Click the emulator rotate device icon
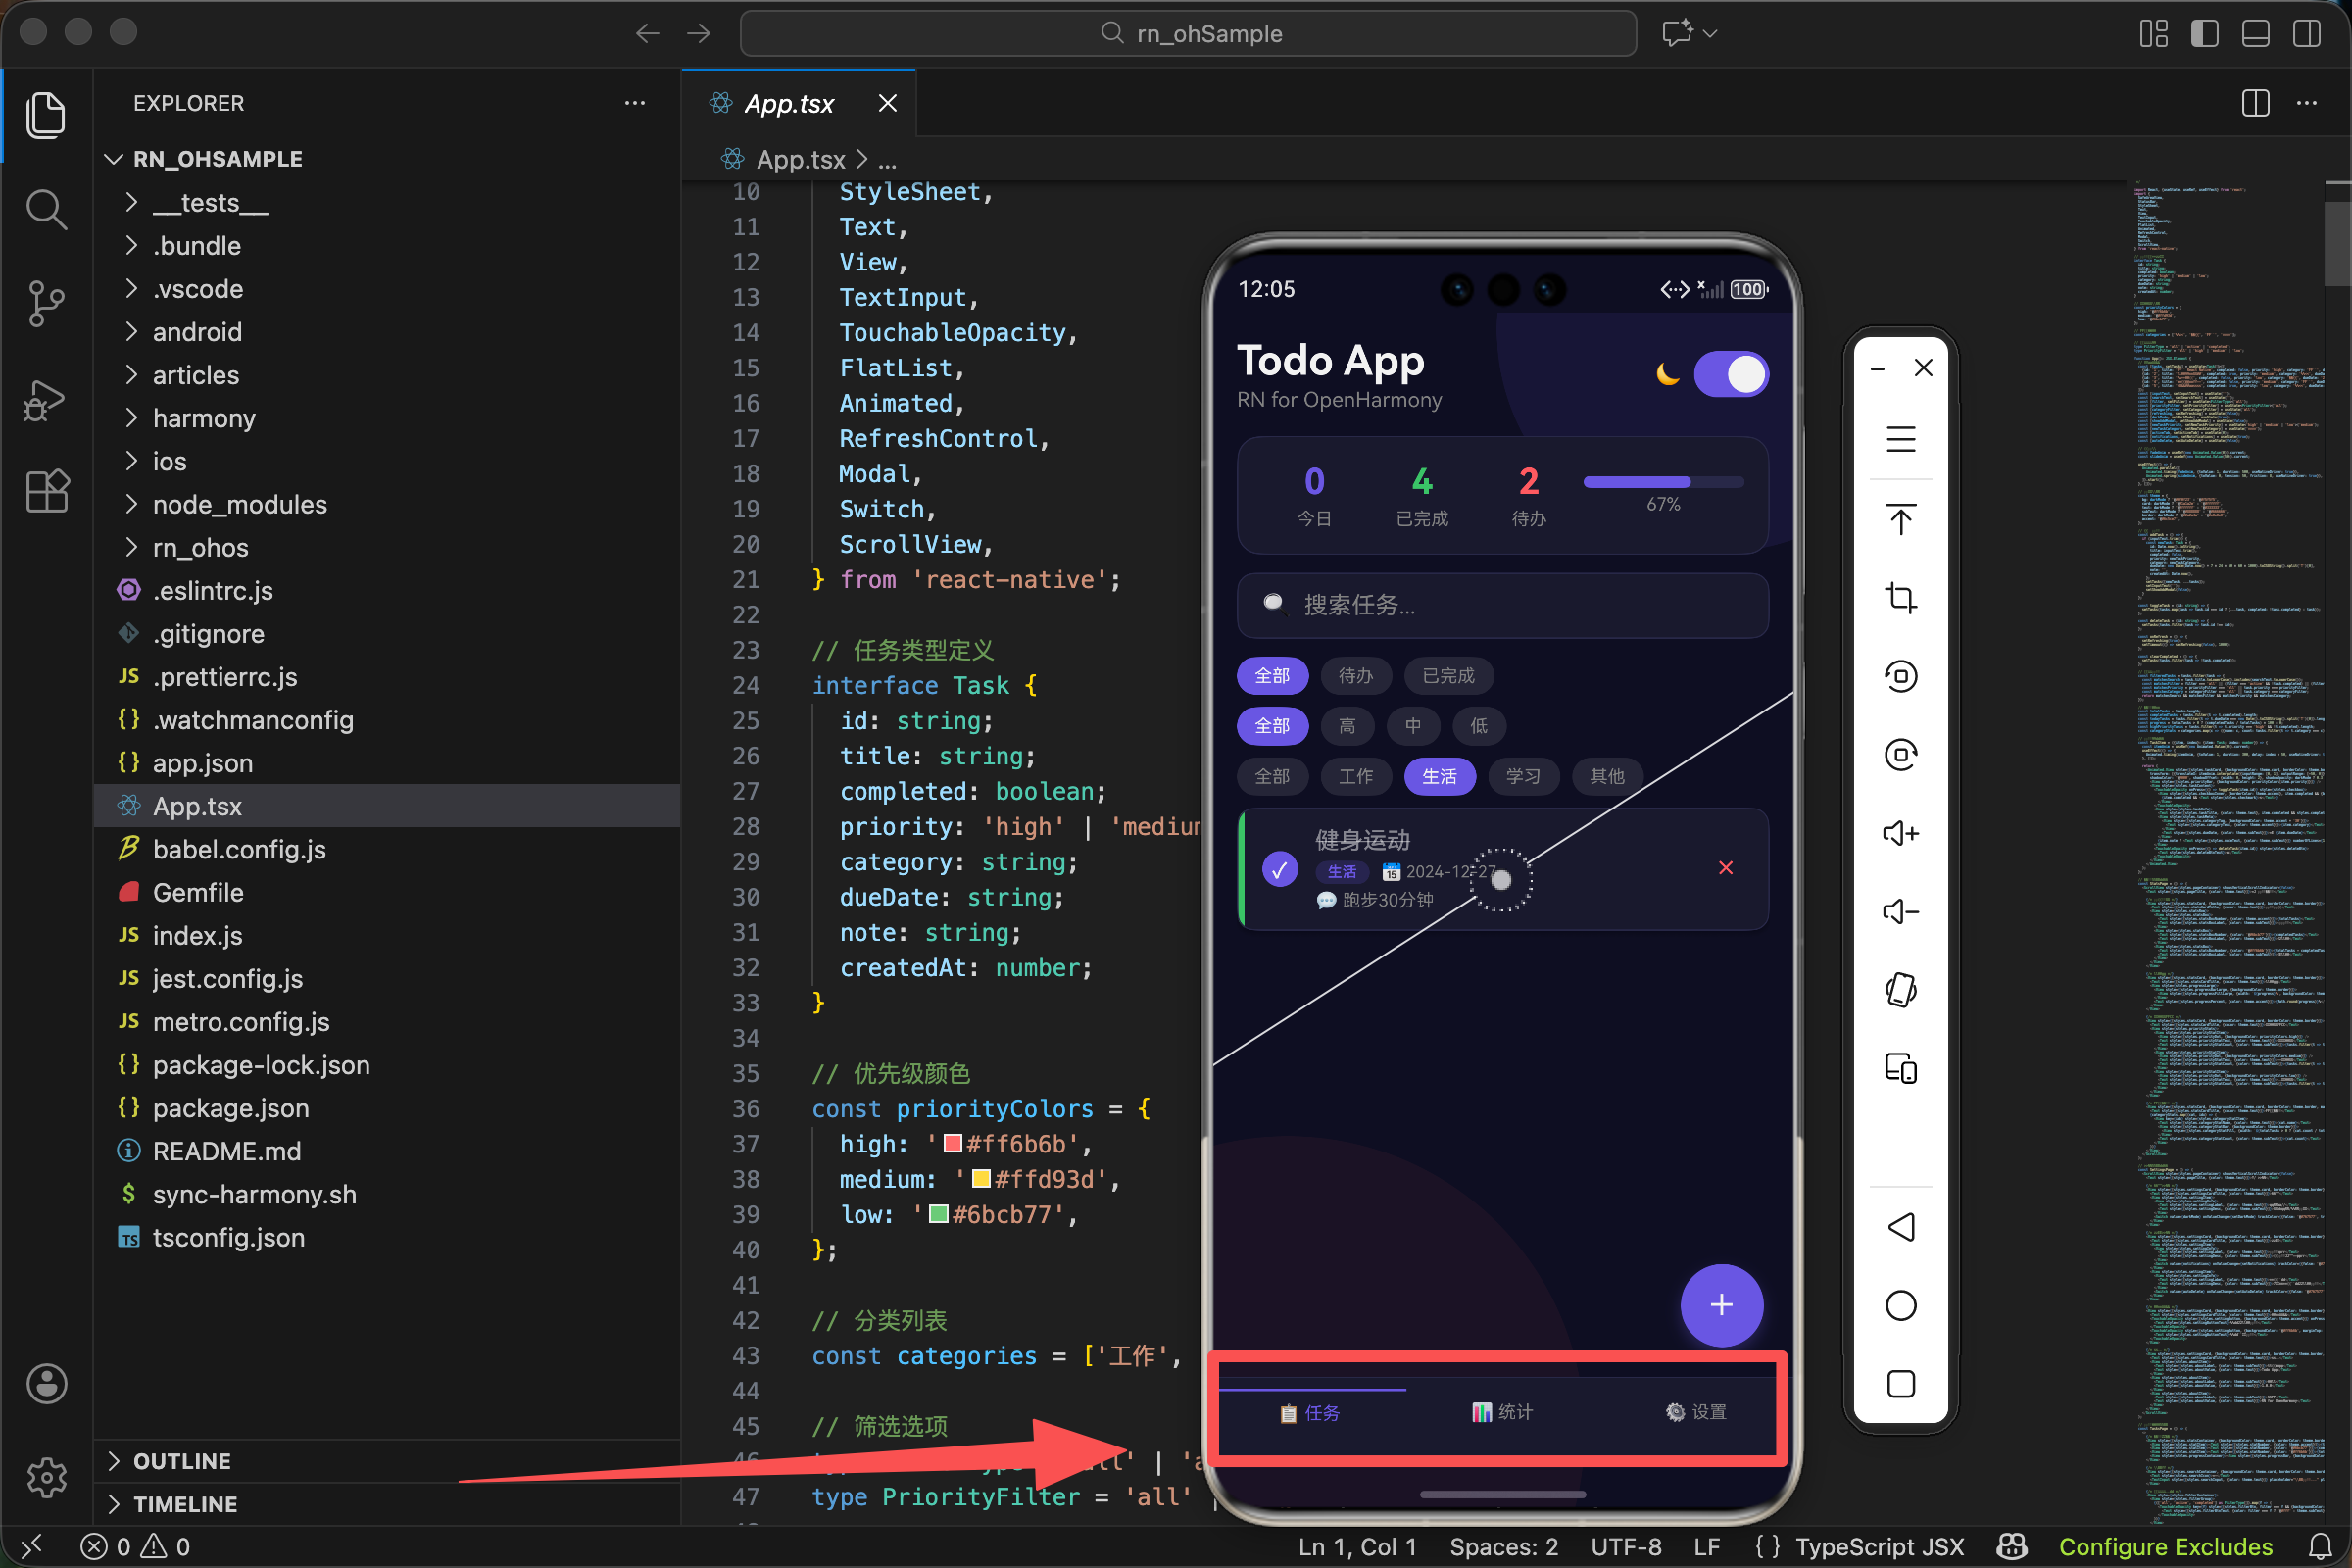2352x1568 pixels. [x=1900, y=990]
